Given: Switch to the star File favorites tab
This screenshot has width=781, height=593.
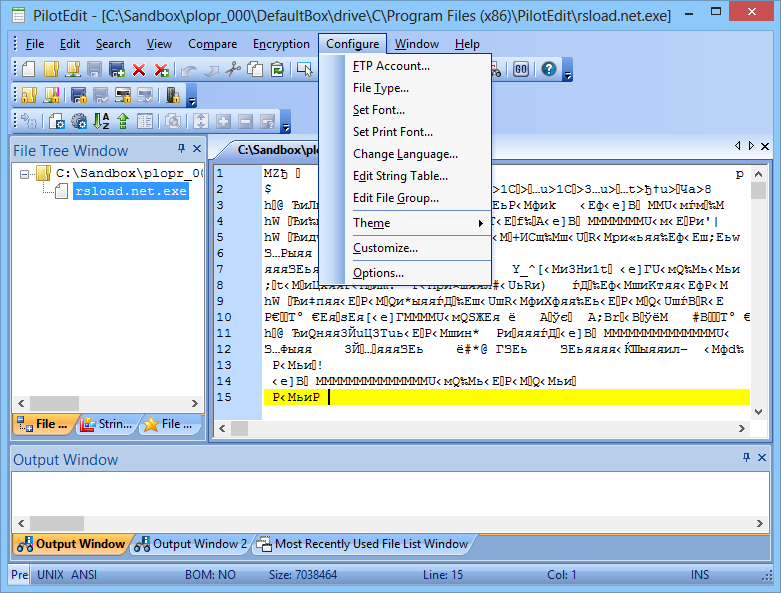Looking at the screenshot, I should pos(168,424).
